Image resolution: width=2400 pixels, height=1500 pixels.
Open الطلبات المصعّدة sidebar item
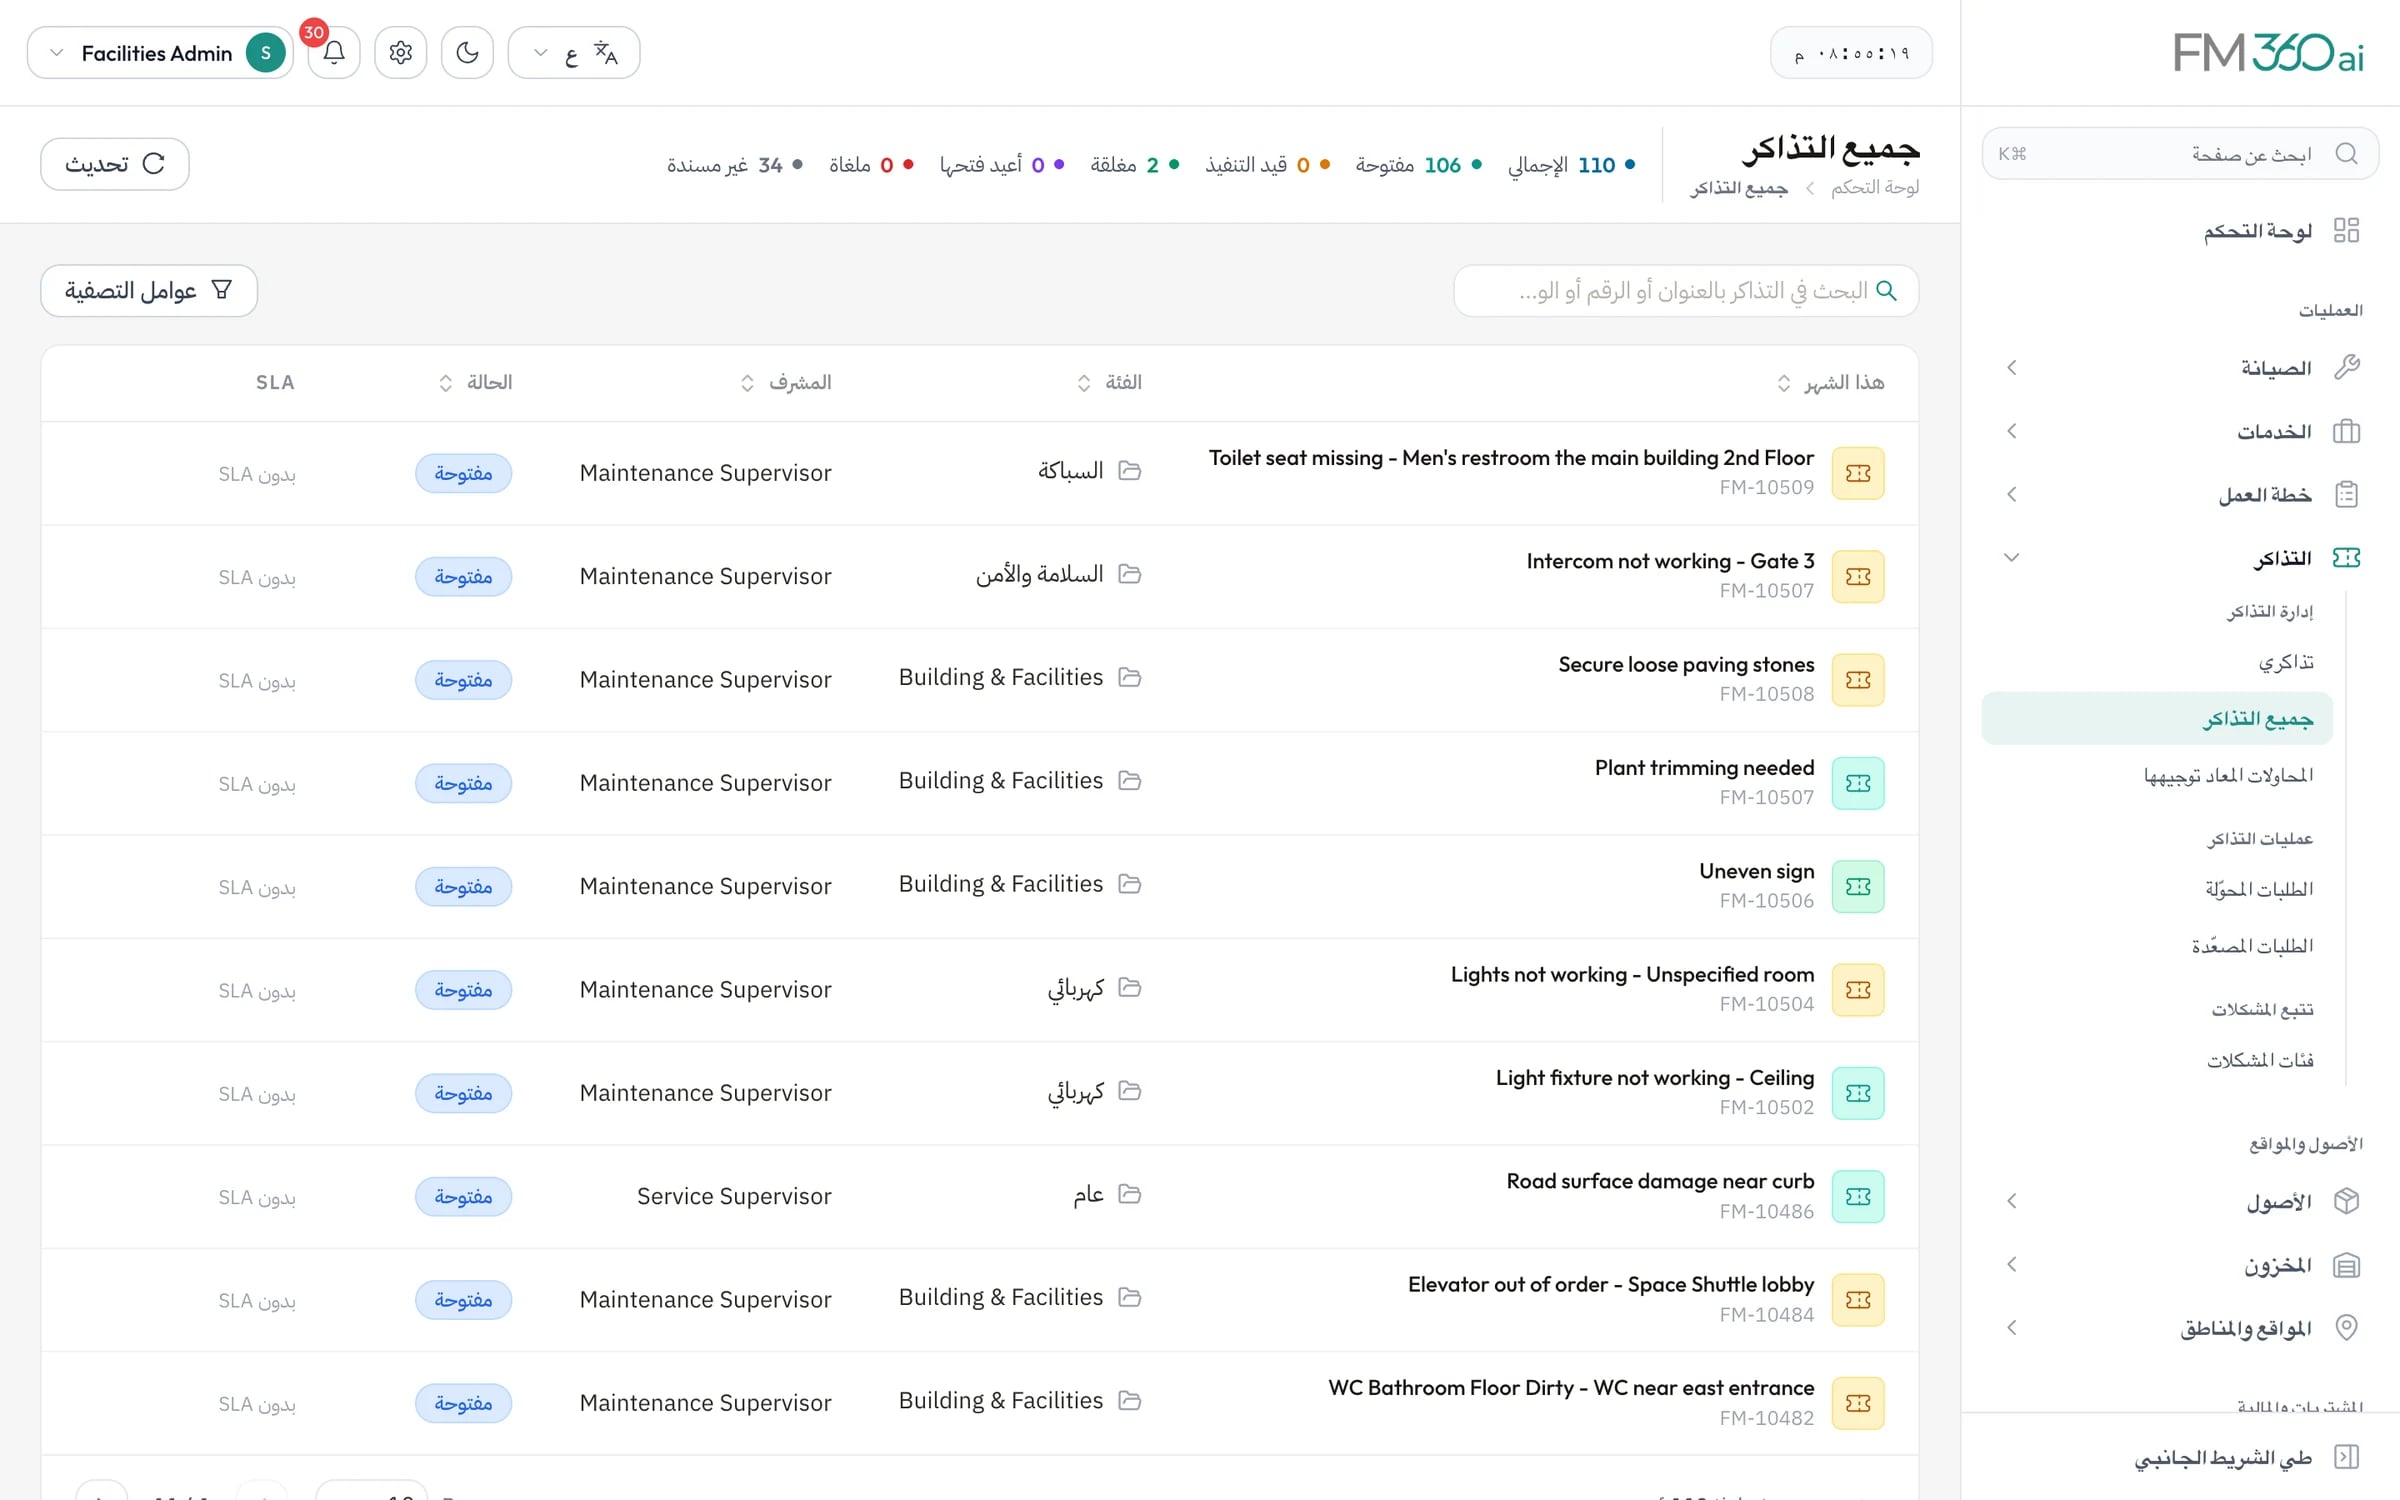click(x=2252, y=946)
